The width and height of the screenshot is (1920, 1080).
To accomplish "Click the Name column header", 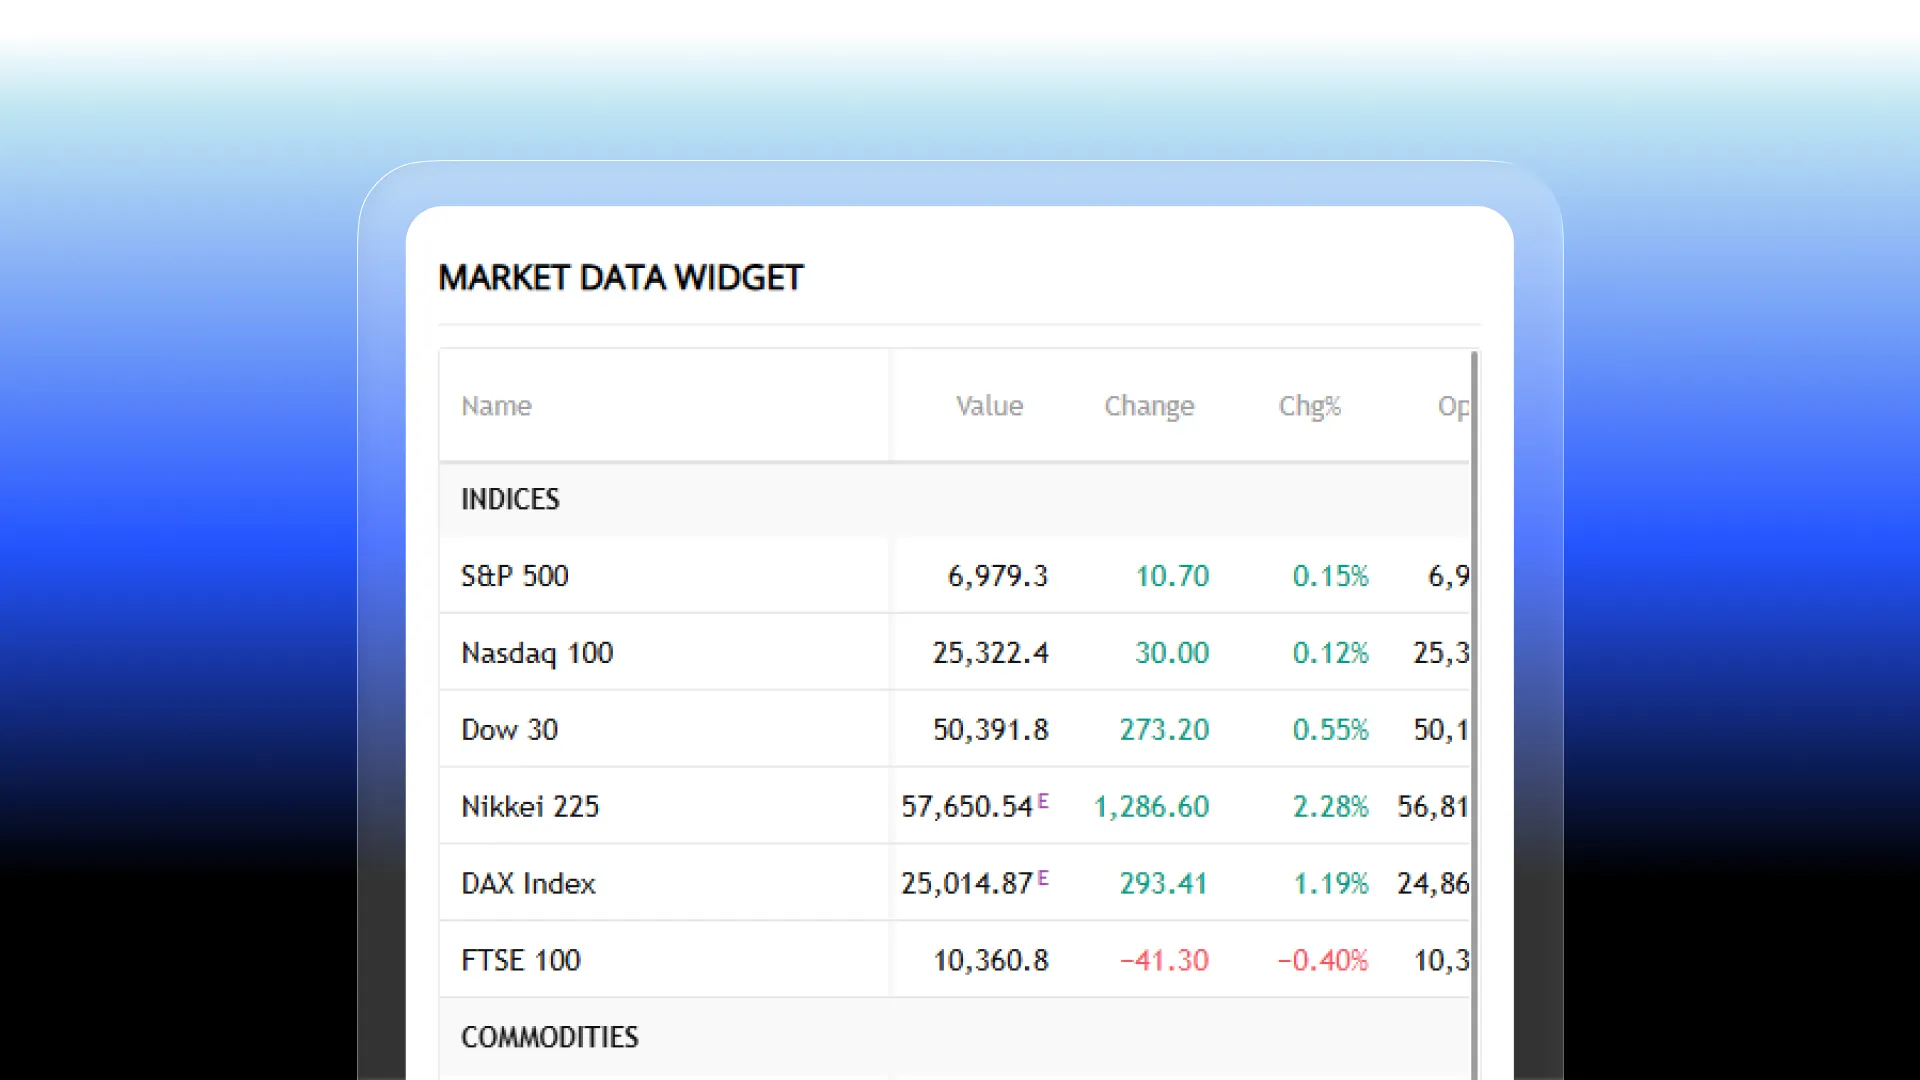I will (496, 406).
